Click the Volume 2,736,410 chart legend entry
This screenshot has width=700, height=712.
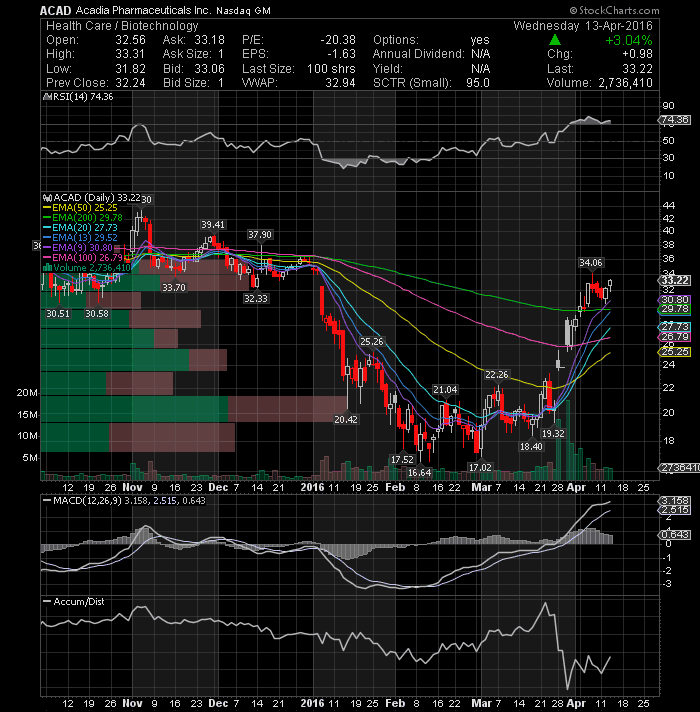click(x=87, y=267)
